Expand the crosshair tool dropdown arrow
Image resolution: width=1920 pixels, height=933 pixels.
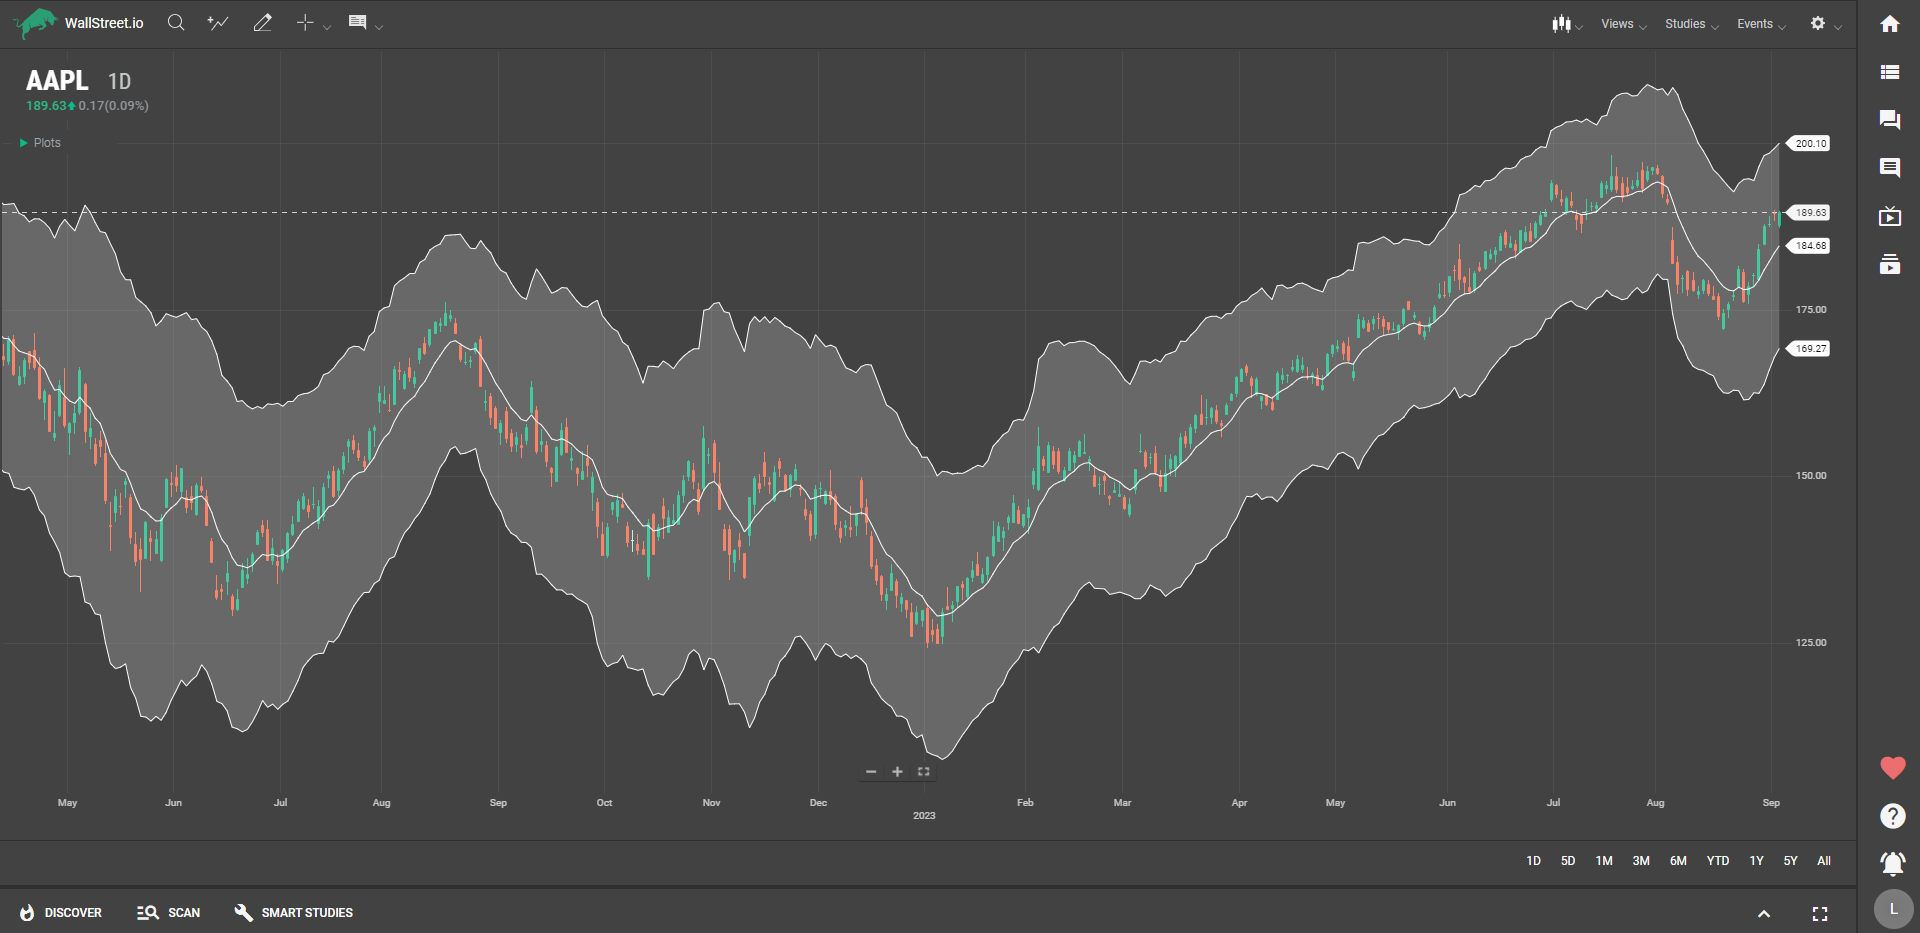327,27
